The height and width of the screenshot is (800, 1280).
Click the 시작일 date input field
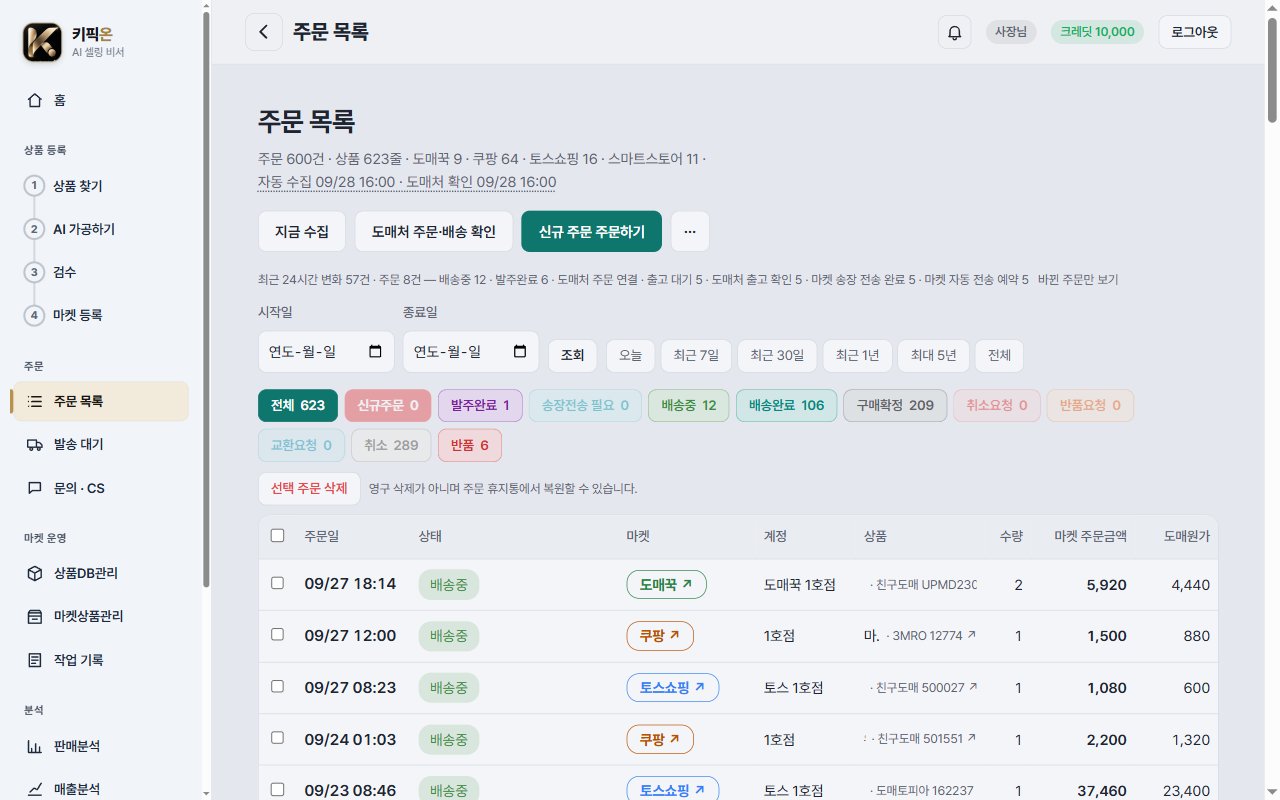(326, 352)
